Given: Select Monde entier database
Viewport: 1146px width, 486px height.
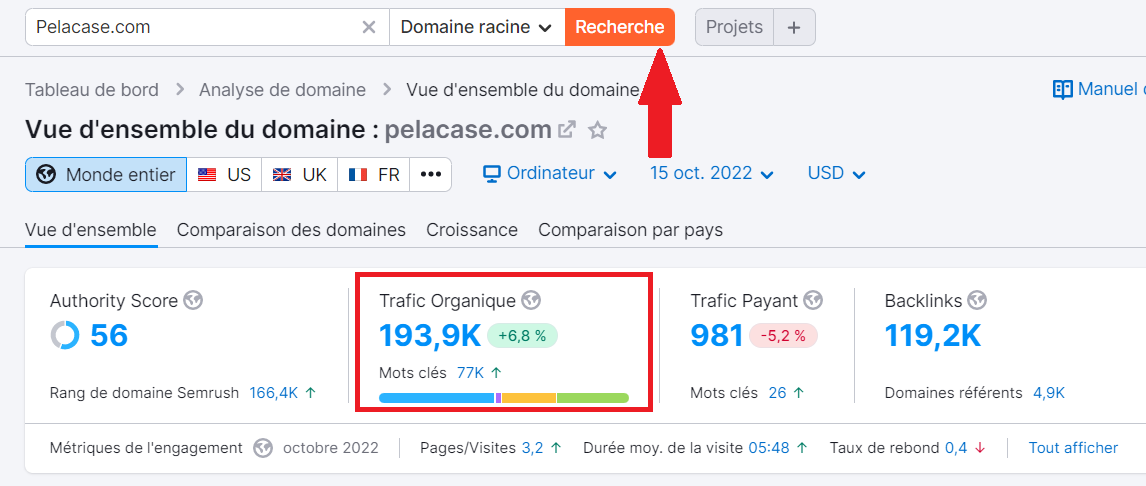Looking at the screenshot, I should (106, 175).
